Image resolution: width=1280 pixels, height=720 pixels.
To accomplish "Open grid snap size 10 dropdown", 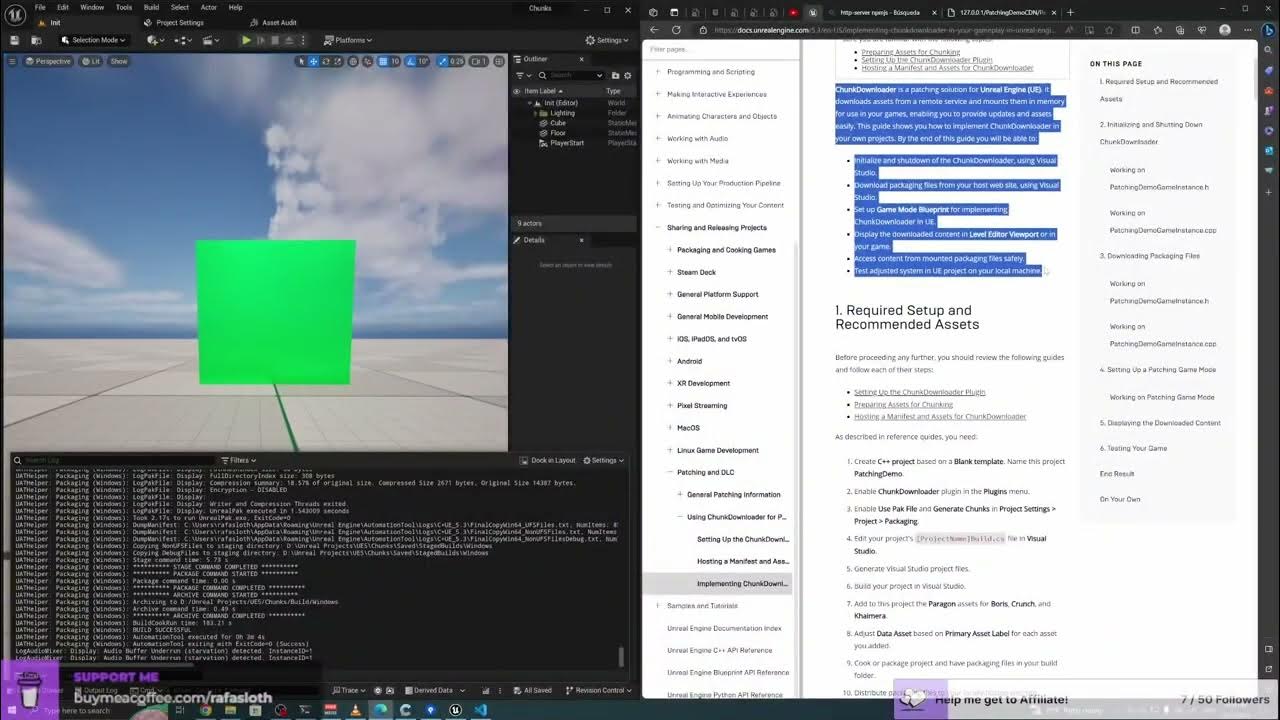I will pyautogui.click(x=395, y=61).
